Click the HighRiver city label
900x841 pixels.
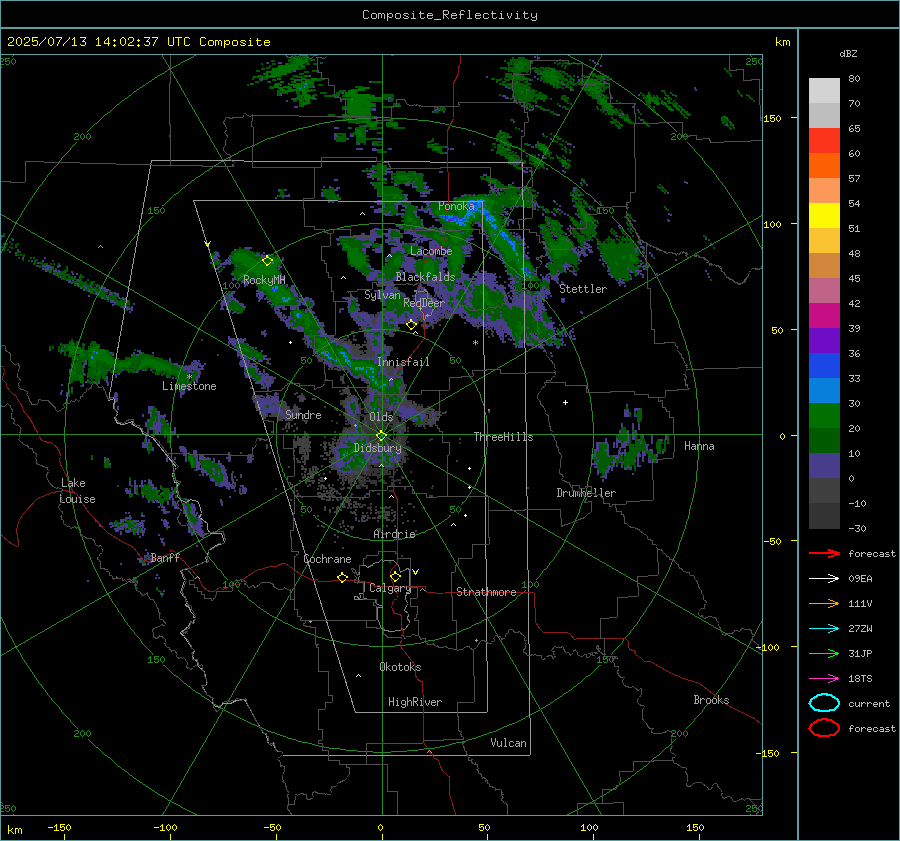415,702
